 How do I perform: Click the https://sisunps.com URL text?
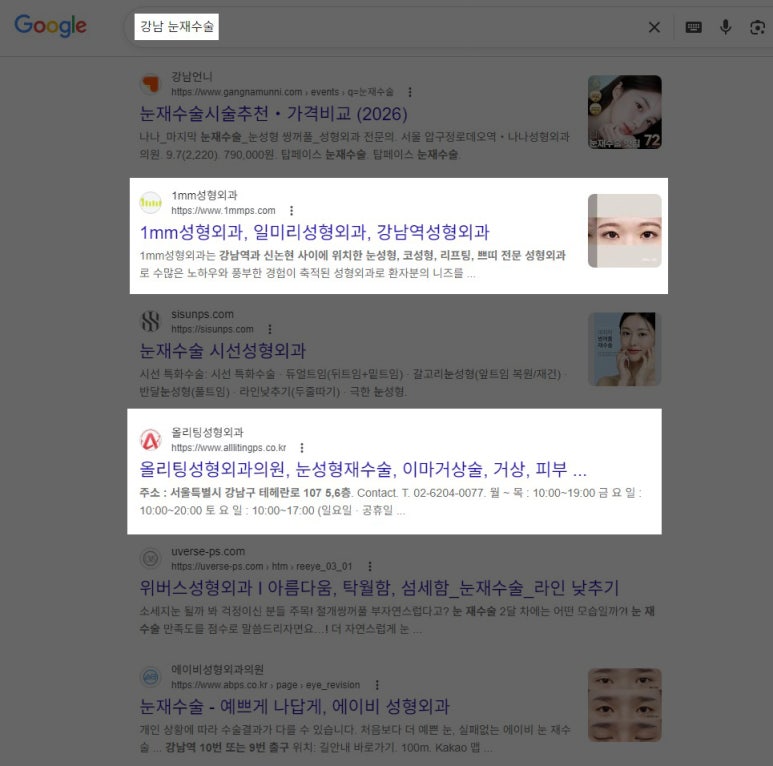tap(212, 329)
